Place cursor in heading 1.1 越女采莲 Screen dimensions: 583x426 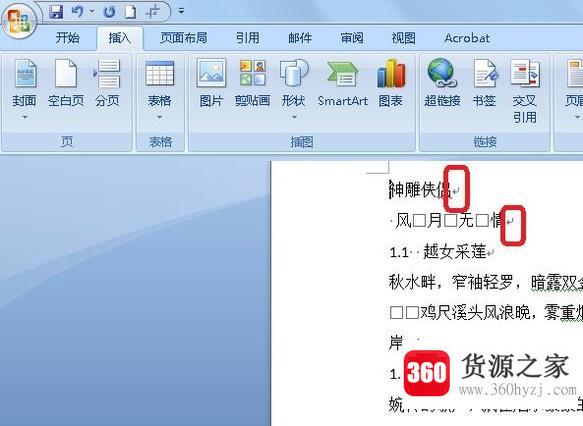[438, 252]
